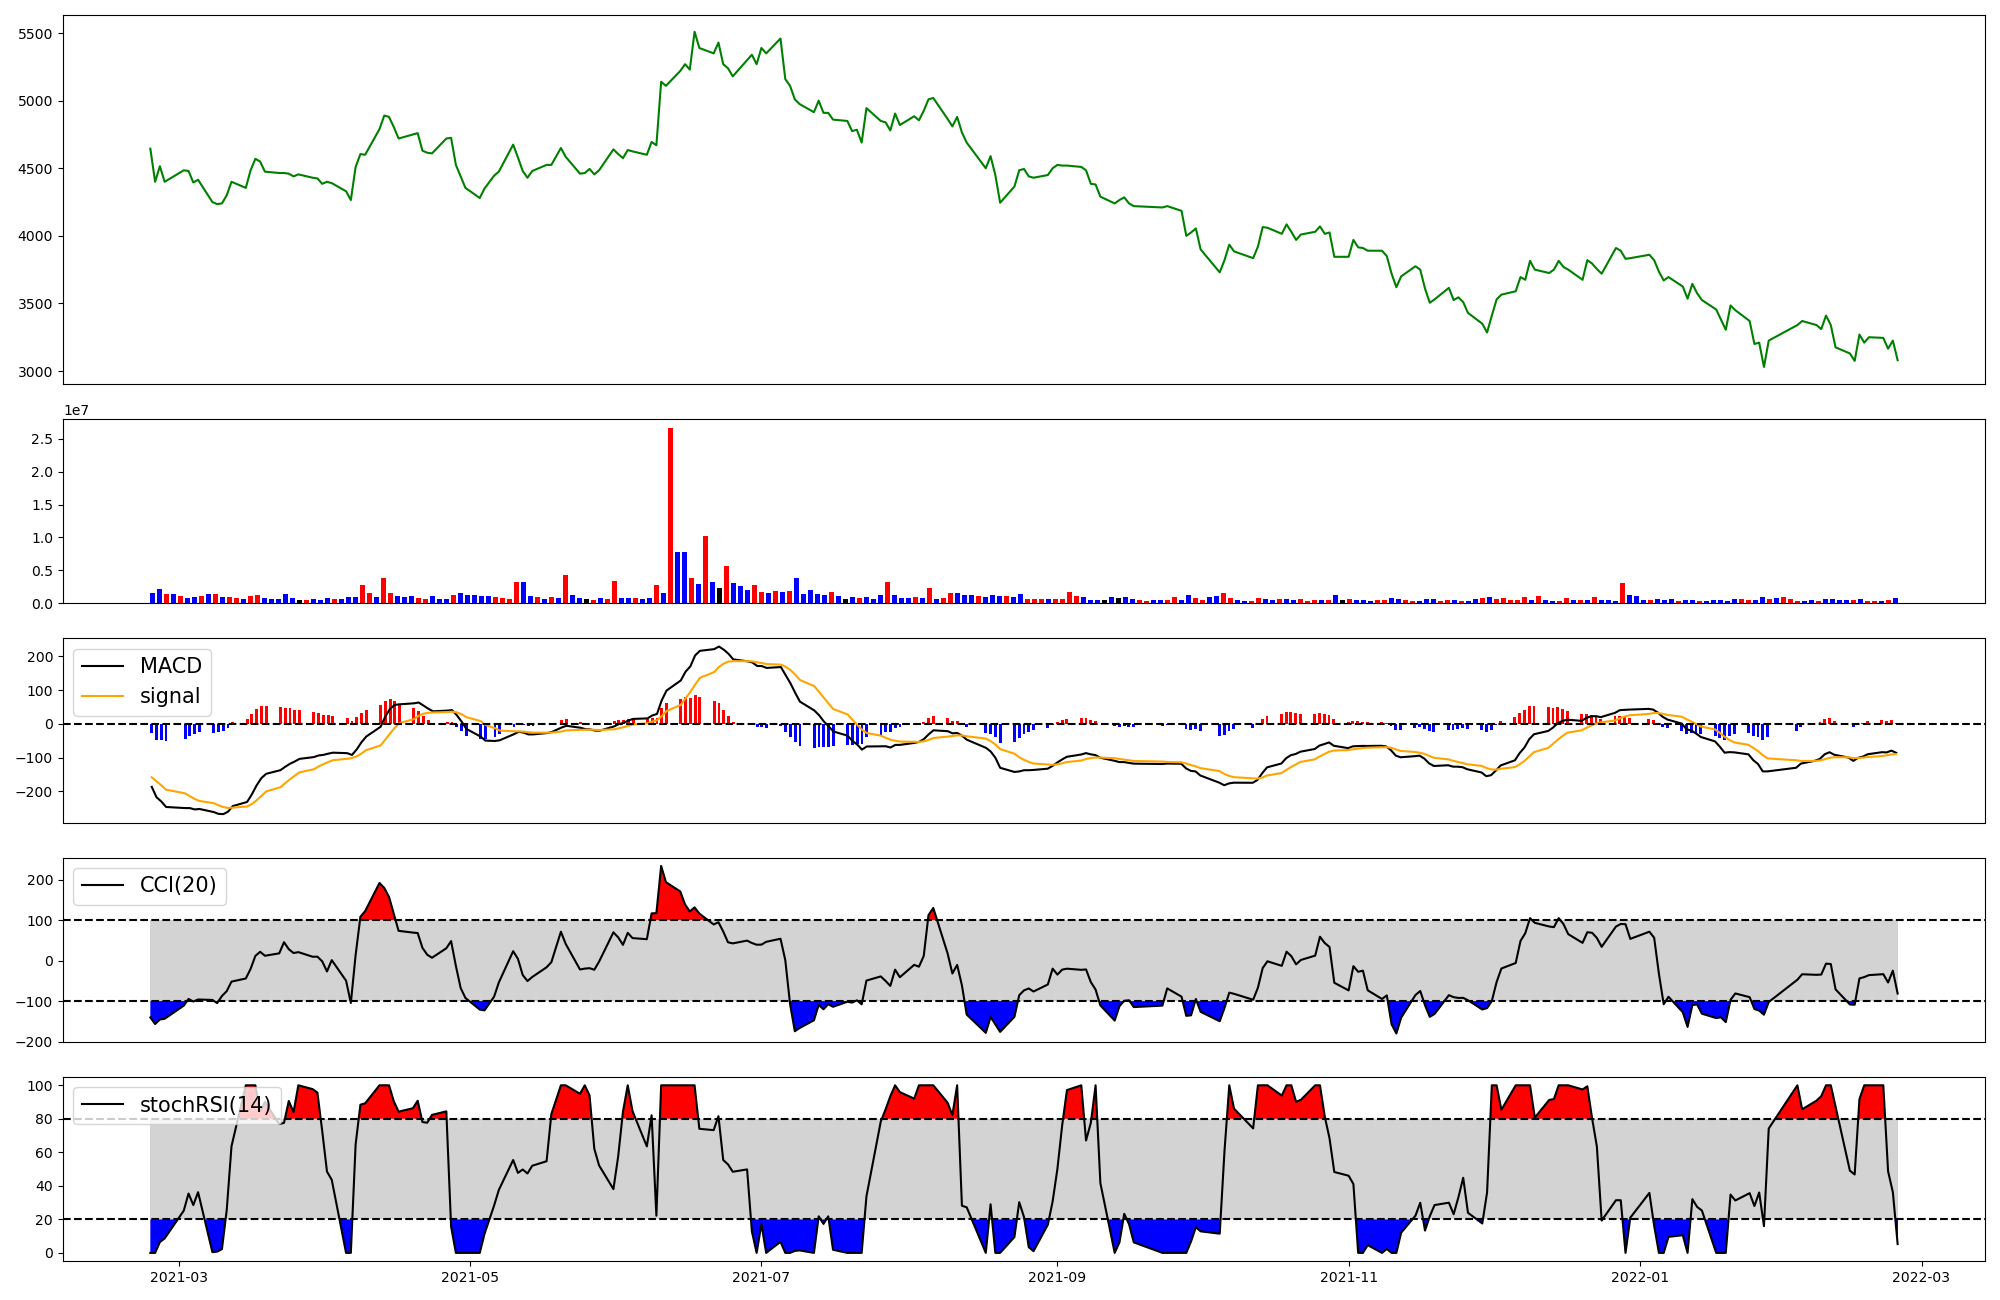The width and height of the screenshot is (2000, 1300).
Task: Select the 2021-11 x-axis date label
Action: pos(1349,1277)
